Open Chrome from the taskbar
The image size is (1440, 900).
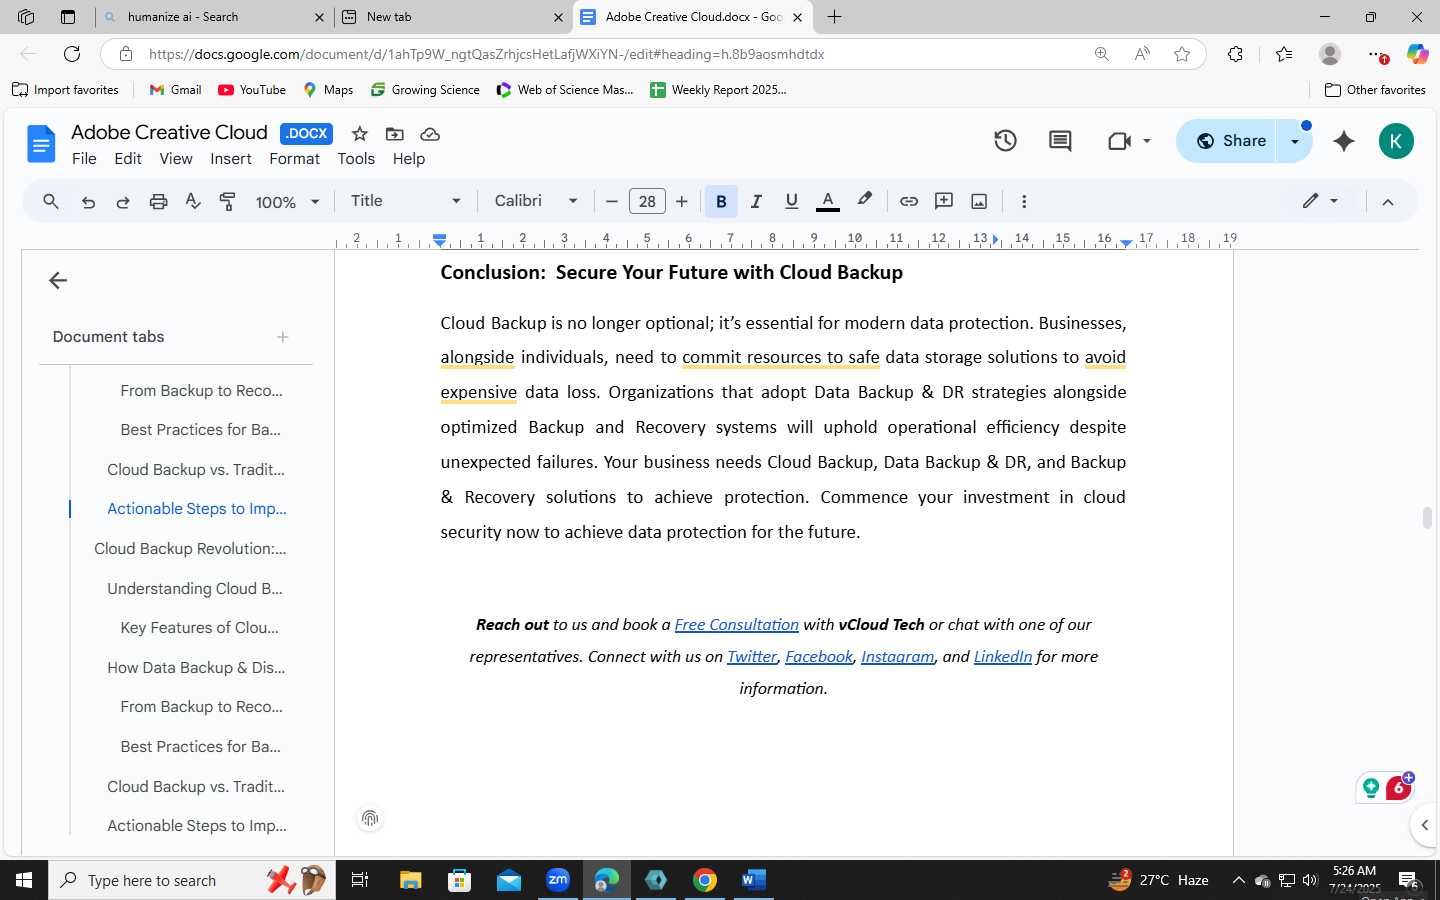[x=705, y=880]
